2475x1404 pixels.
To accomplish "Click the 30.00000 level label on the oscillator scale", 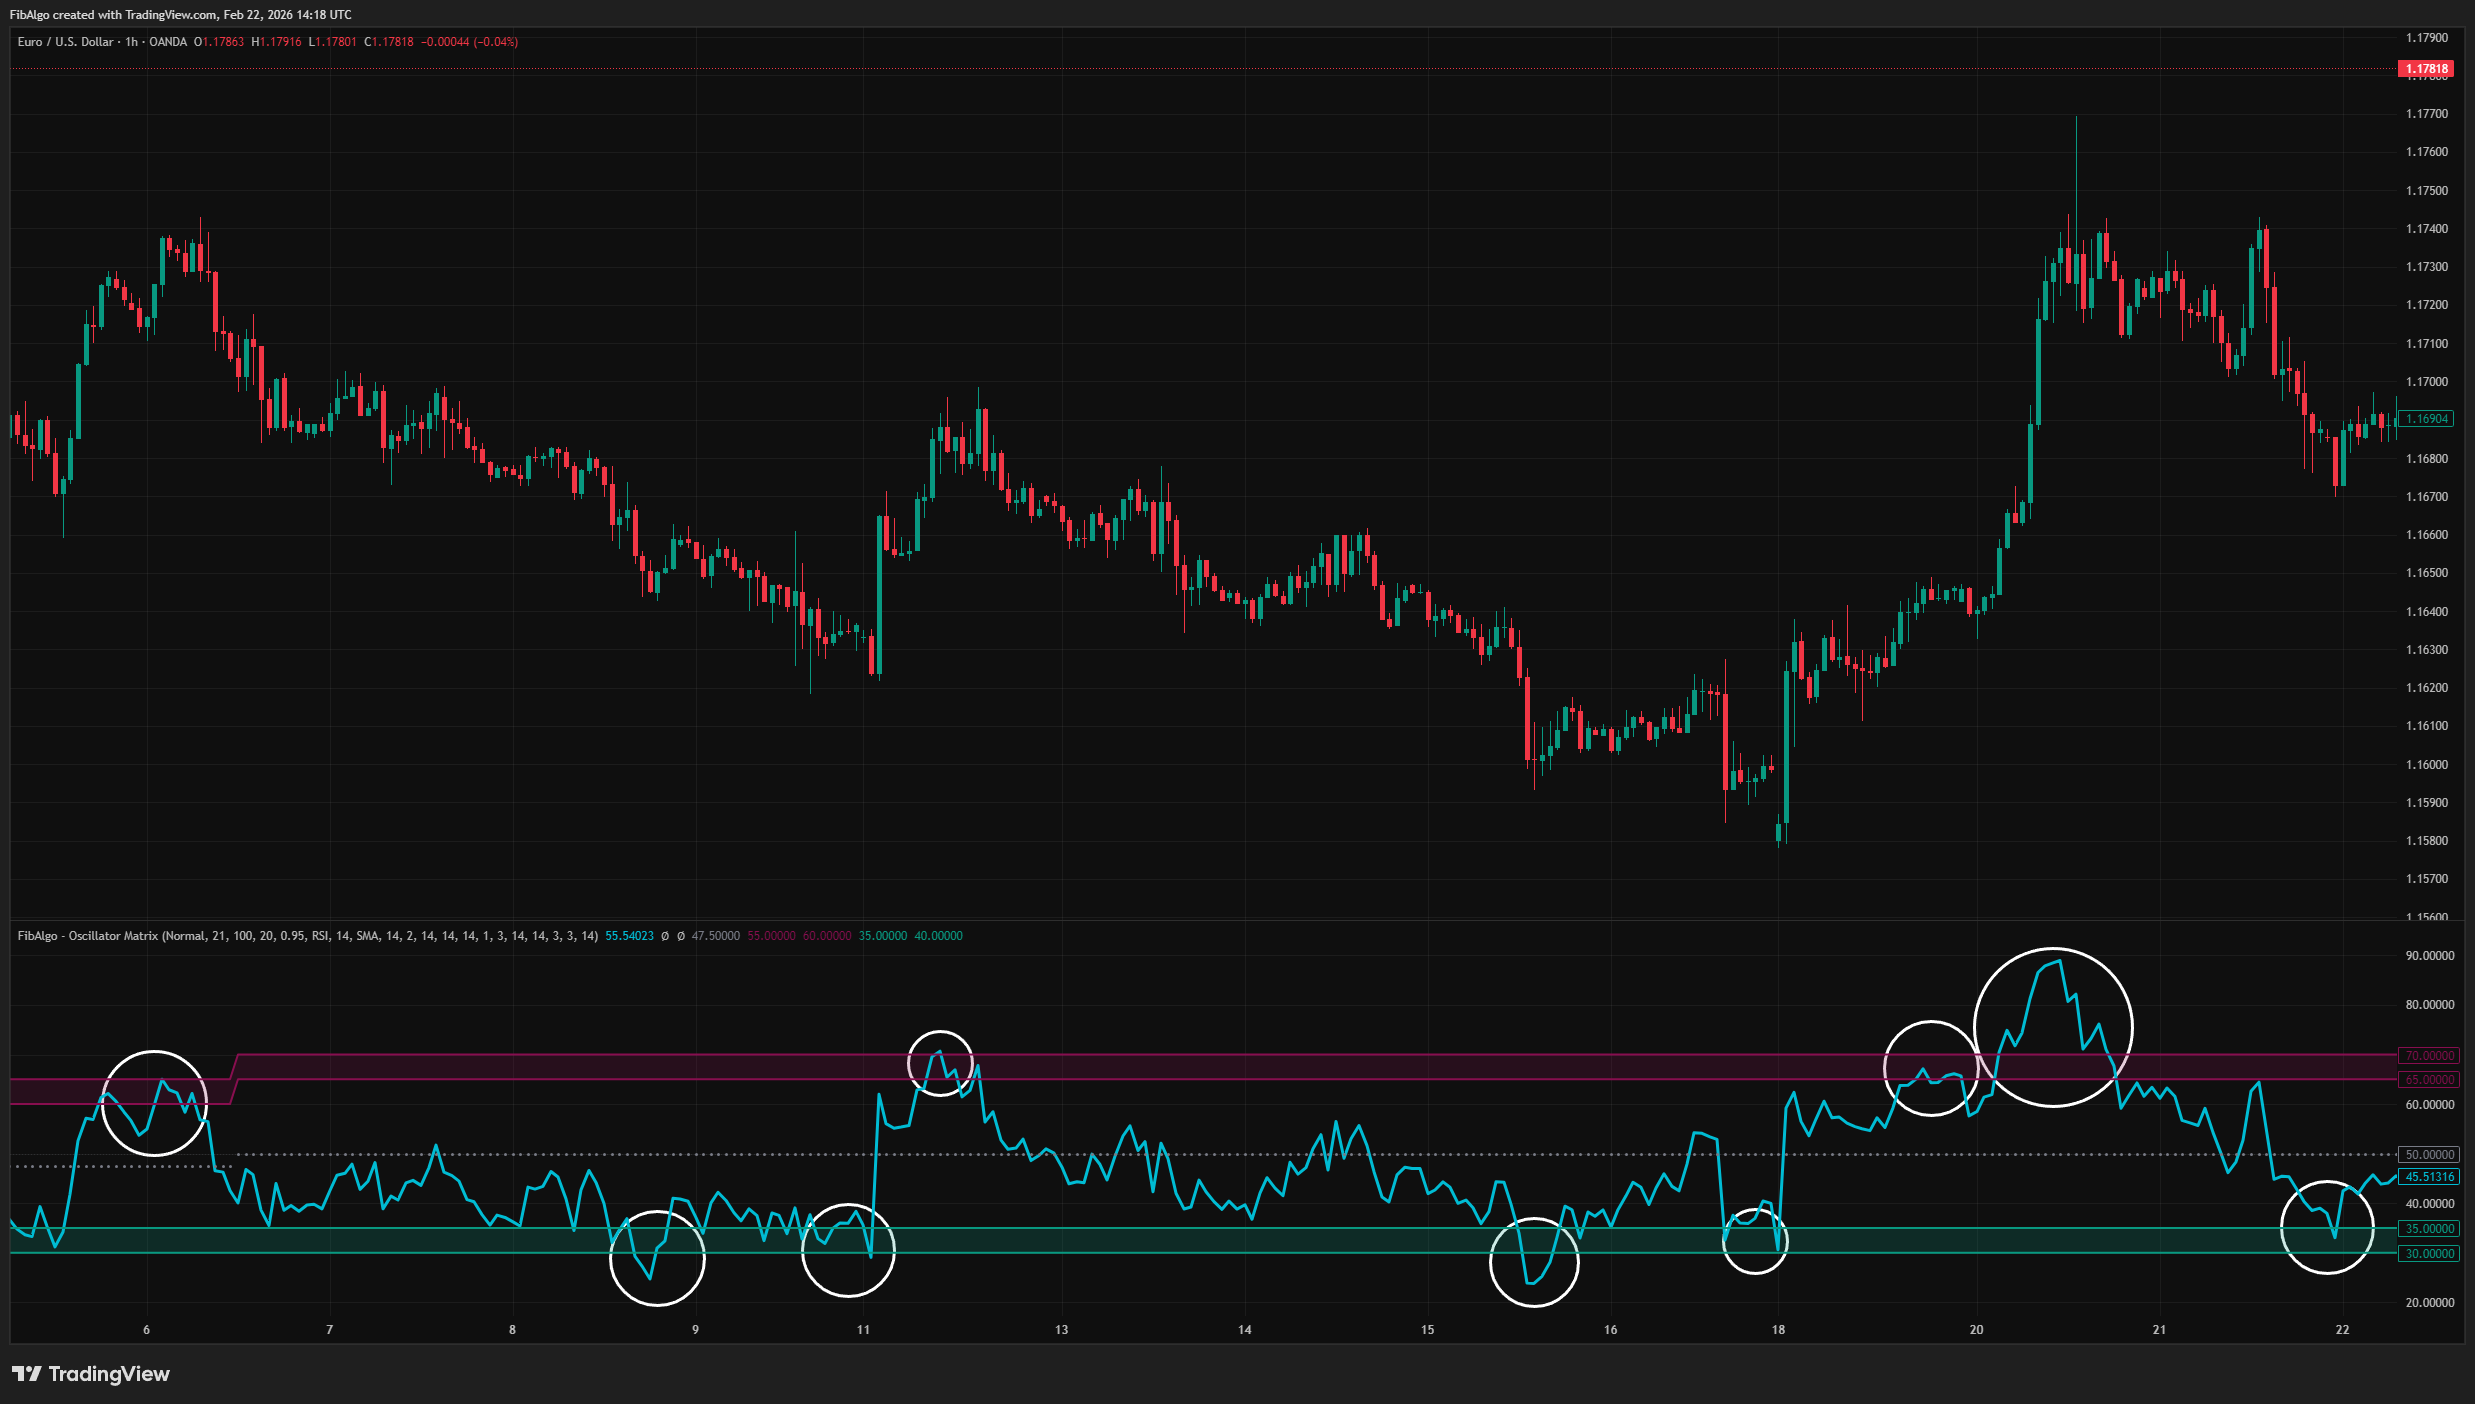I will [2429, 1254].
